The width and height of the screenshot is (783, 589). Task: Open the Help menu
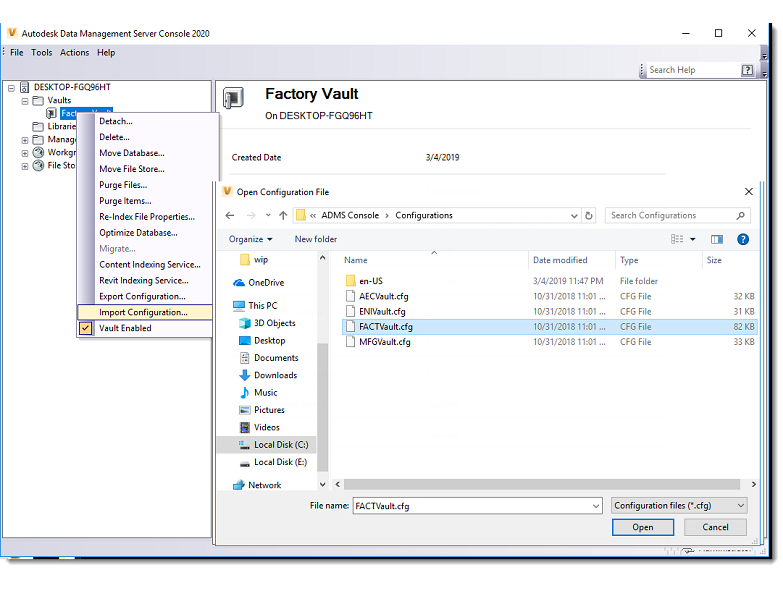[x=106, y=52]
